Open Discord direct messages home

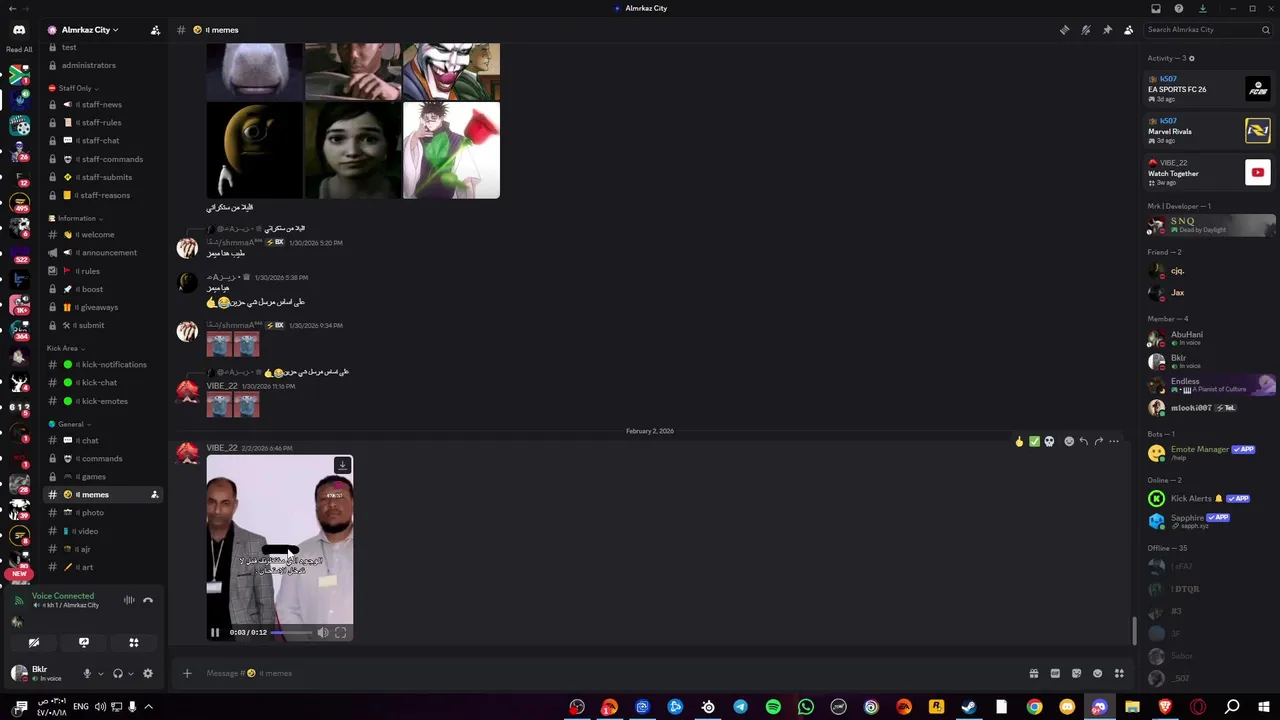tap(19, 30)
